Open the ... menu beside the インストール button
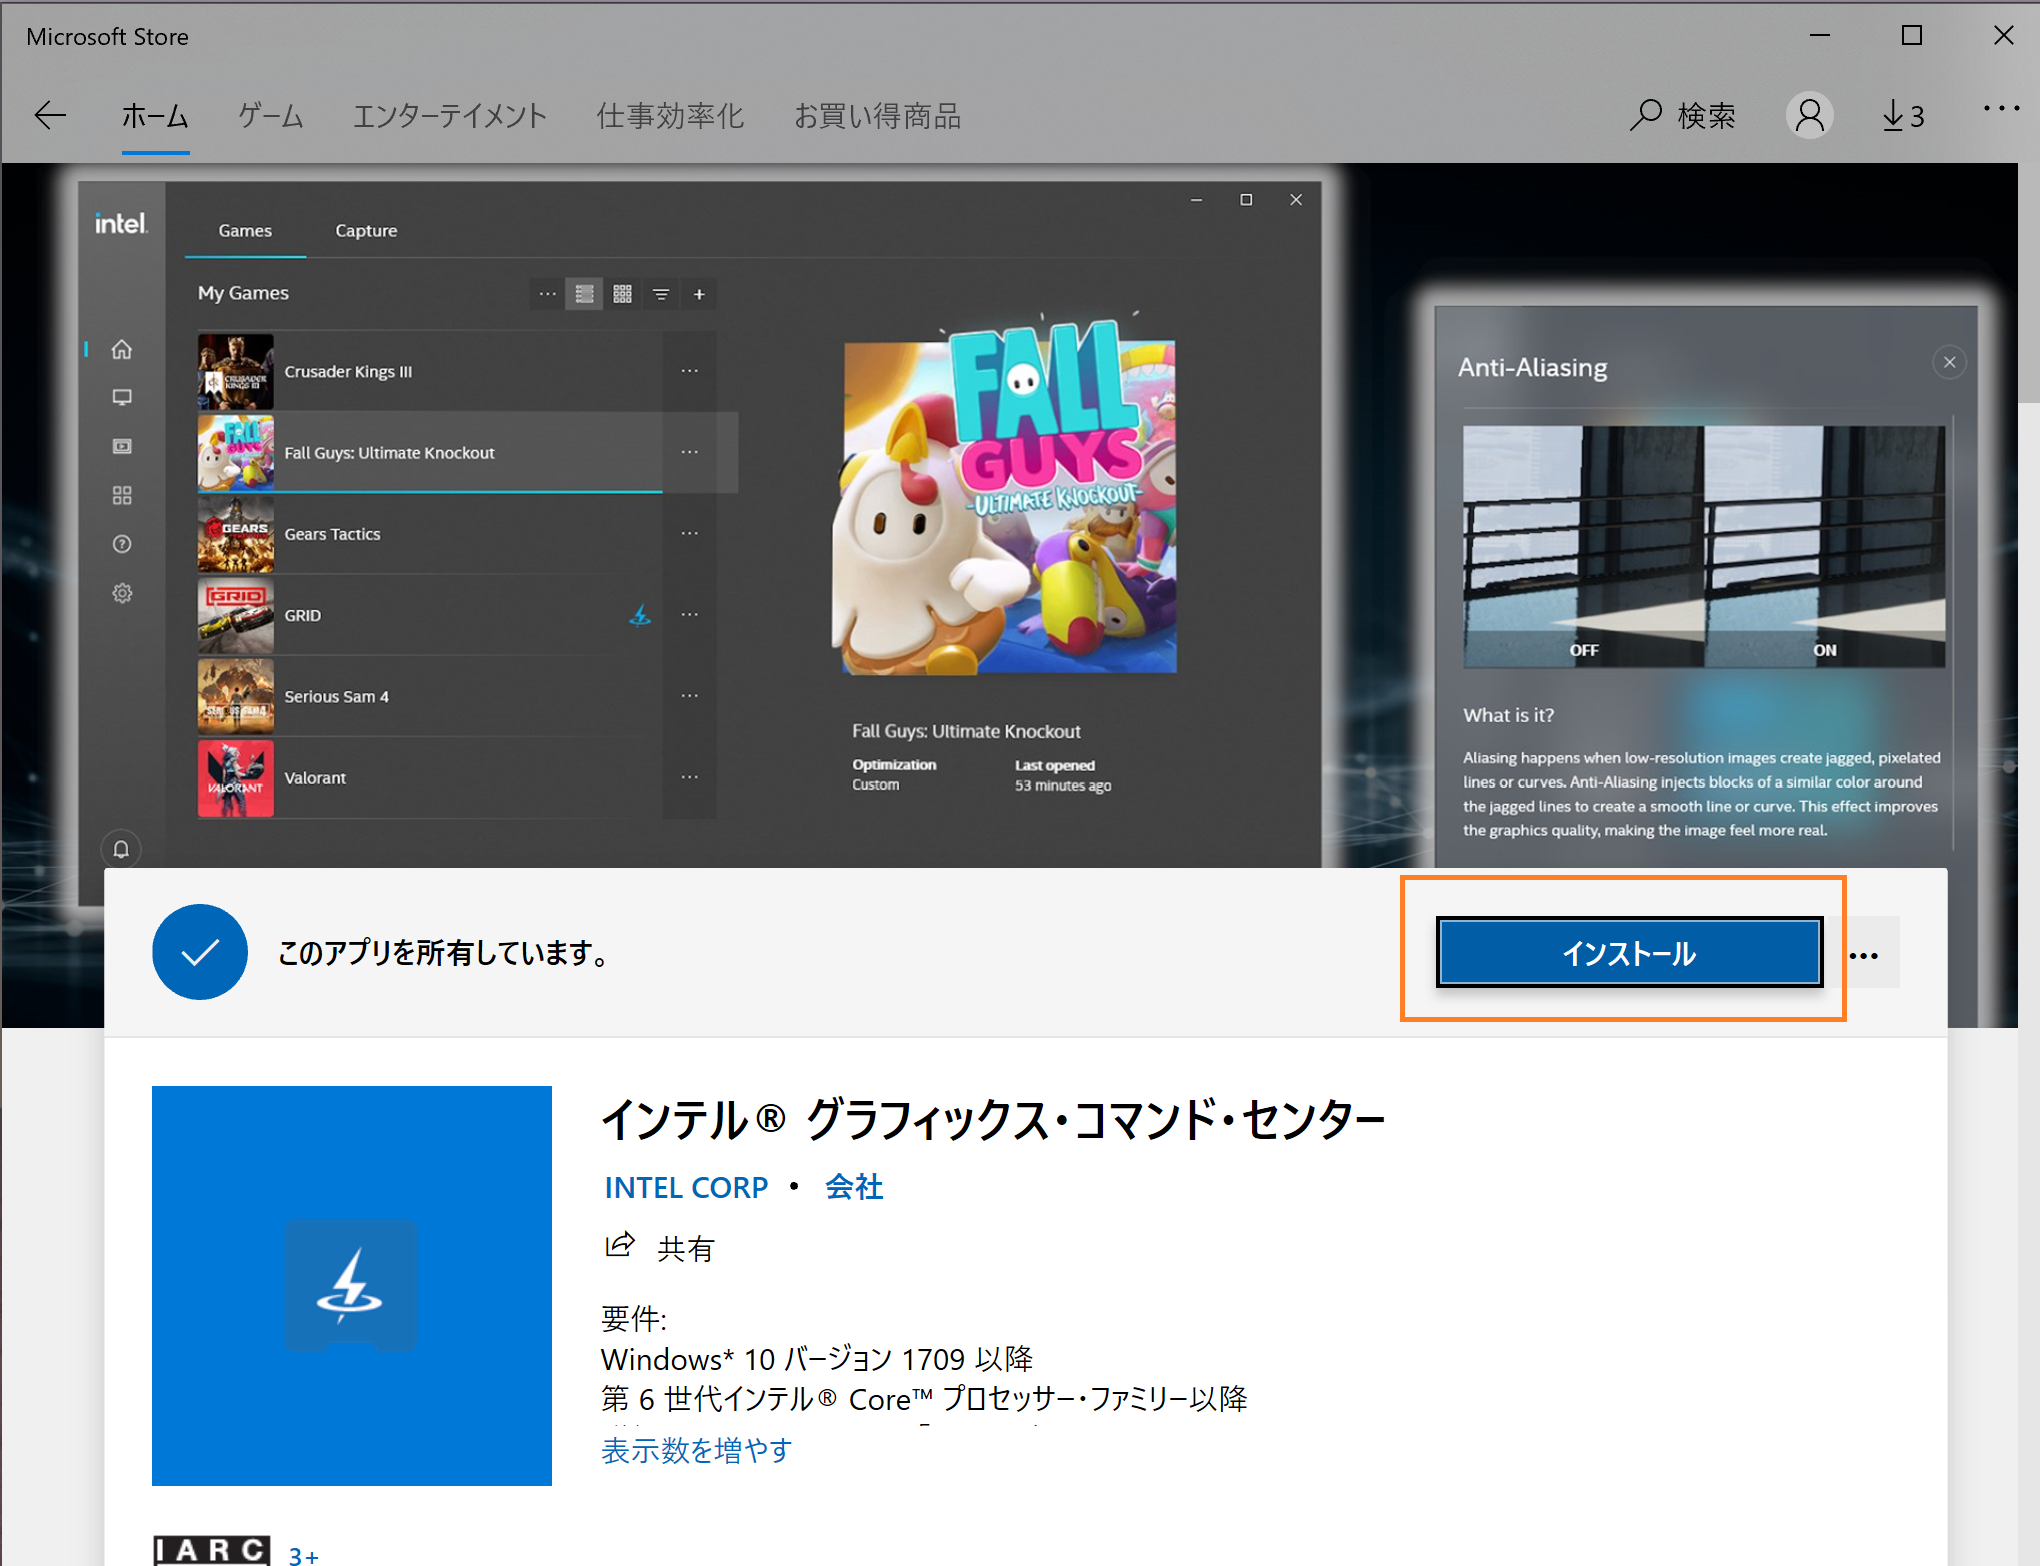The height and width of the screenshot is (1566, 2040). click(1866, 952)
